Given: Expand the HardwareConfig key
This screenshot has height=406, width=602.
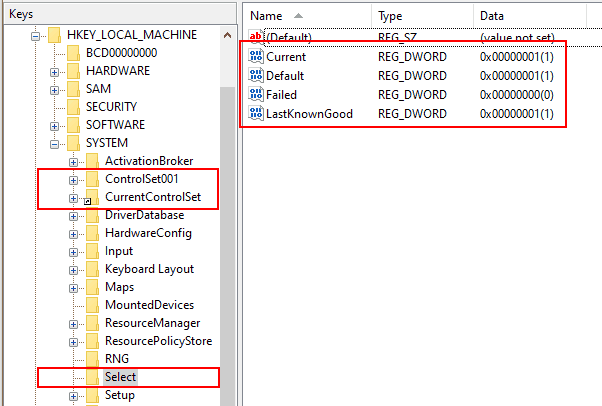Looking at the screenshot, I should 73,234.
